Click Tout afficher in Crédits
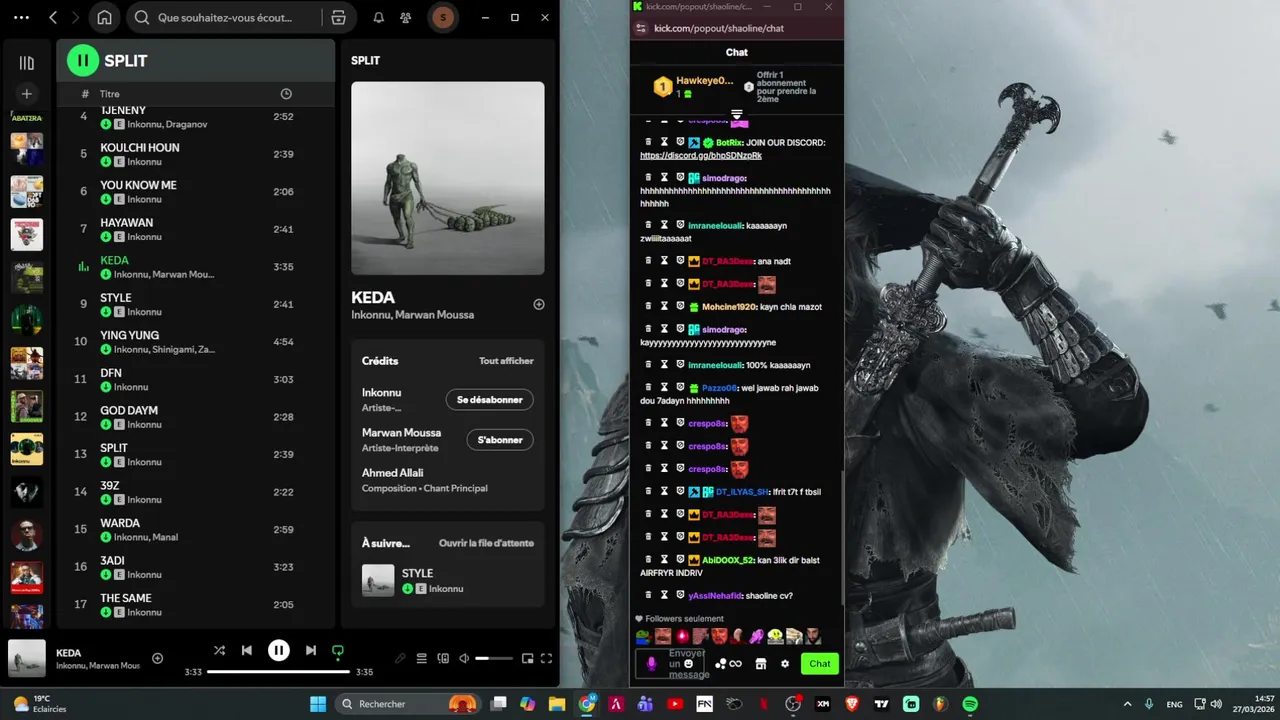Image resolution: width=1280 pixels, height=720 pixels. point(506,361)
